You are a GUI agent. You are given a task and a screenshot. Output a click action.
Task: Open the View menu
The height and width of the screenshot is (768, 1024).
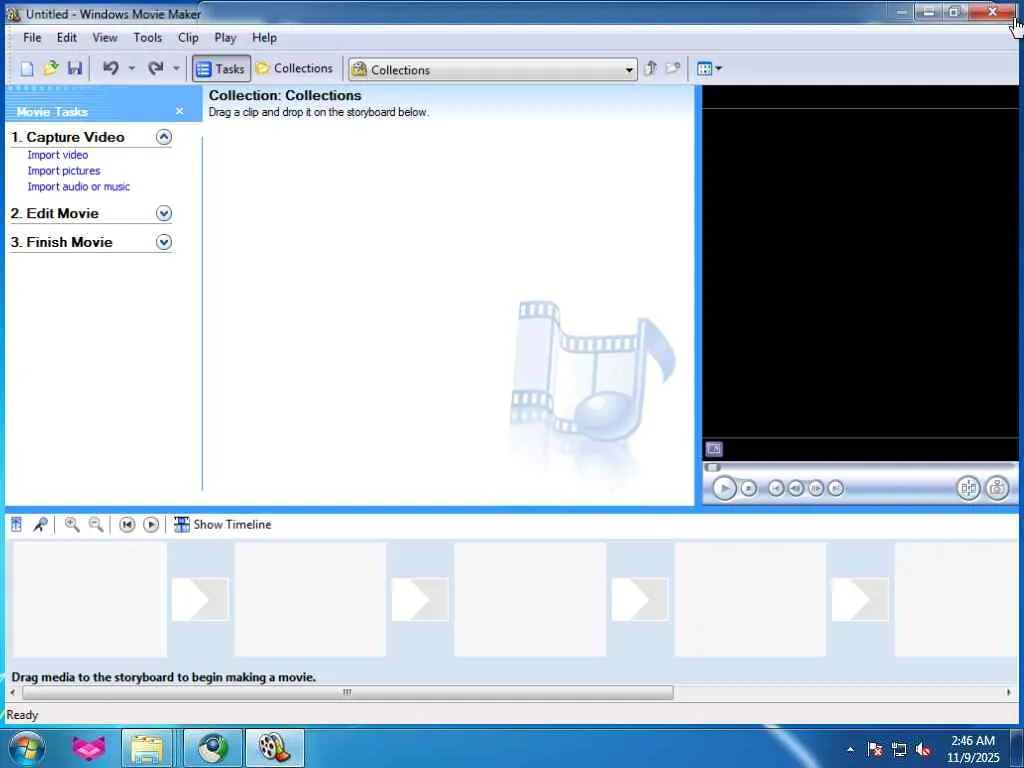104,38
